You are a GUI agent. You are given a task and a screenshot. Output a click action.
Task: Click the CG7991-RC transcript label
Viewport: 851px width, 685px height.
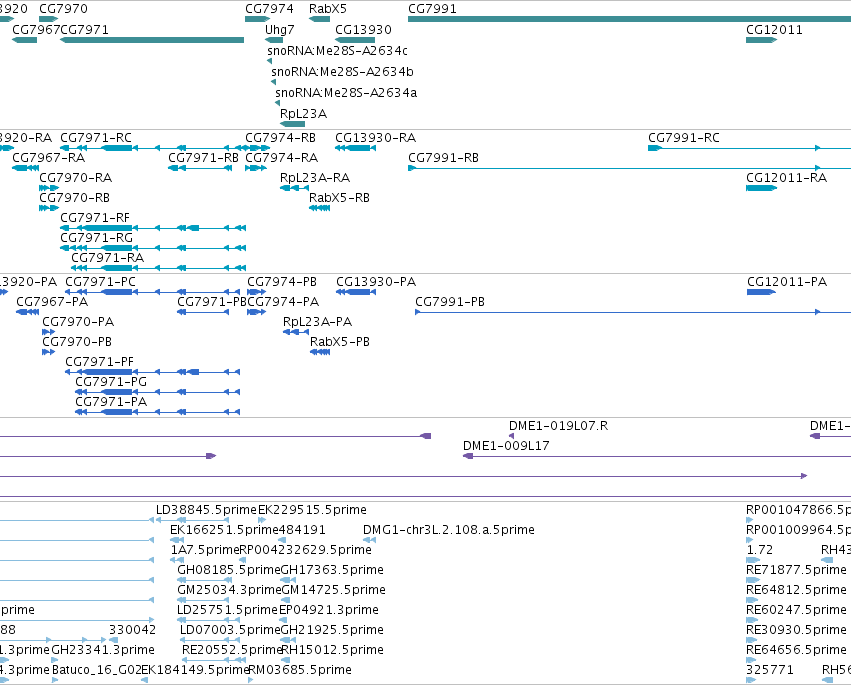pyautogui.click(x=684, y=138)
